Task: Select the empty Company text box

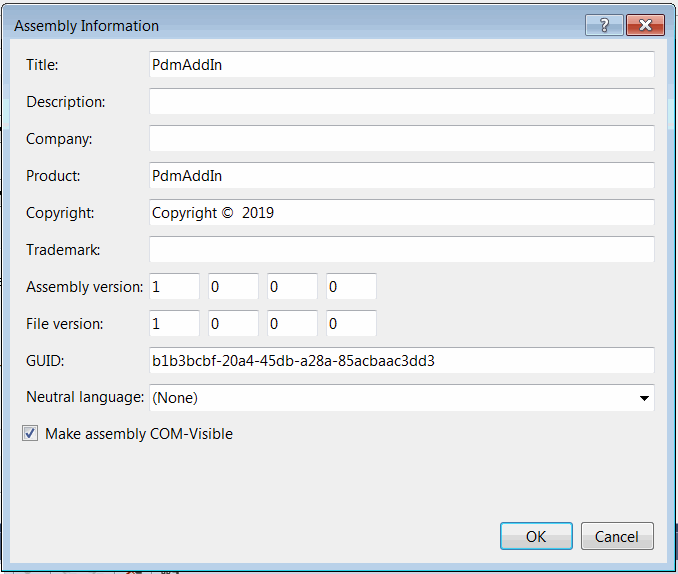Action: pos(402,138)
